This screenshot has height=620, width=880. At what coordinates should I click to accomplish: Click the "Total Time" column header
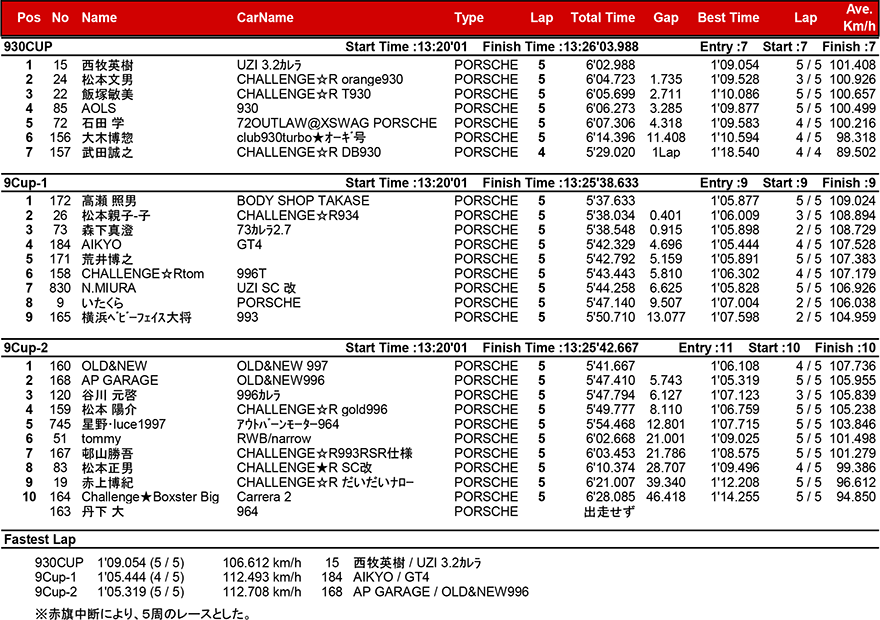(x=603, y=17)
